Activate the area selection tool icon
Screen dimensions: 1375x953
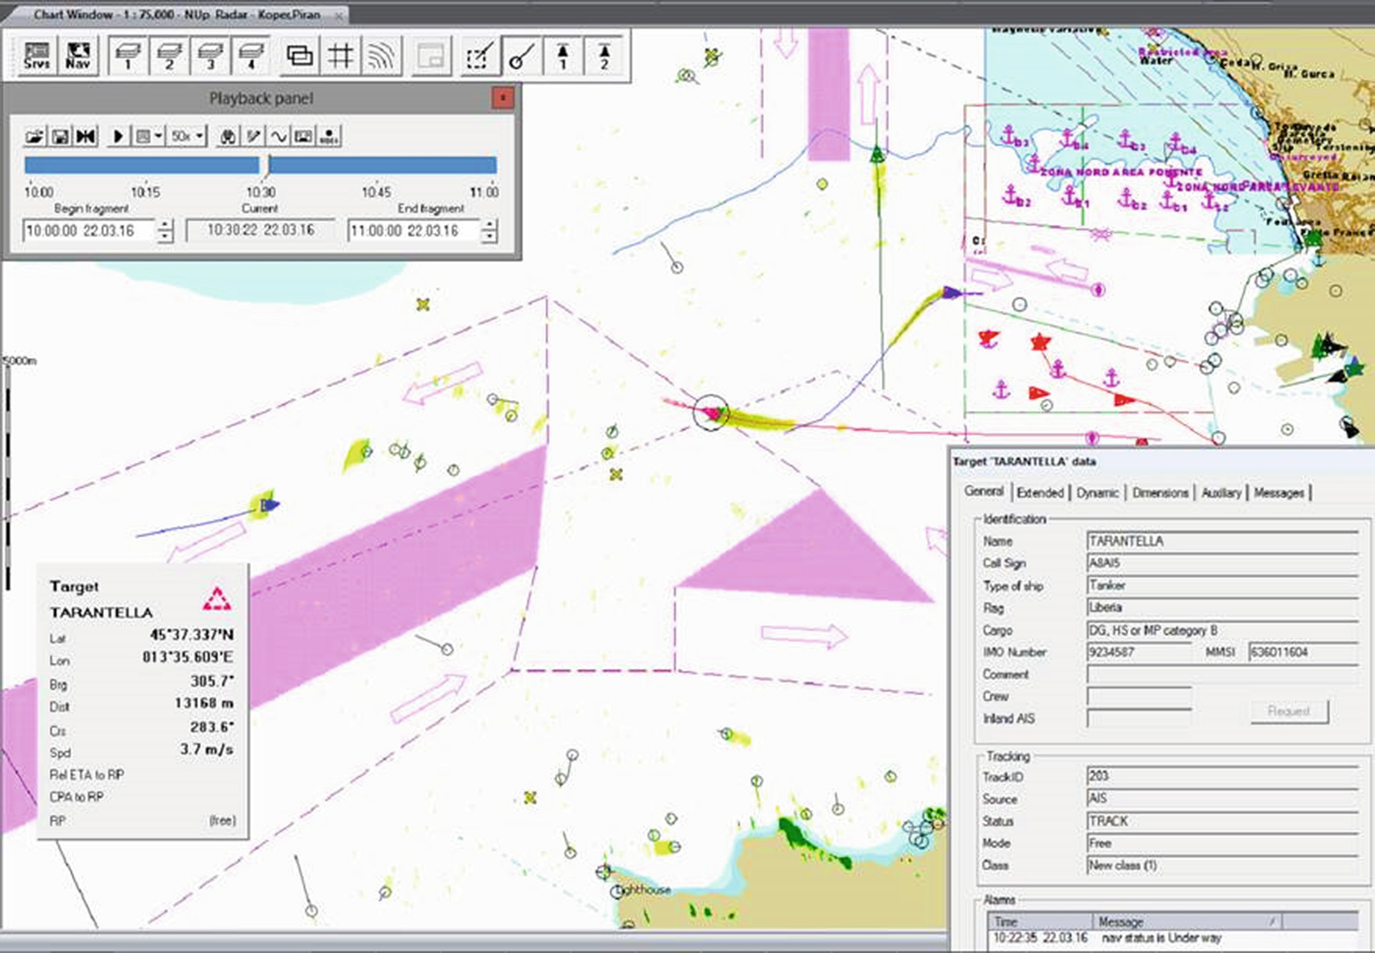click(x=479, y=55)
